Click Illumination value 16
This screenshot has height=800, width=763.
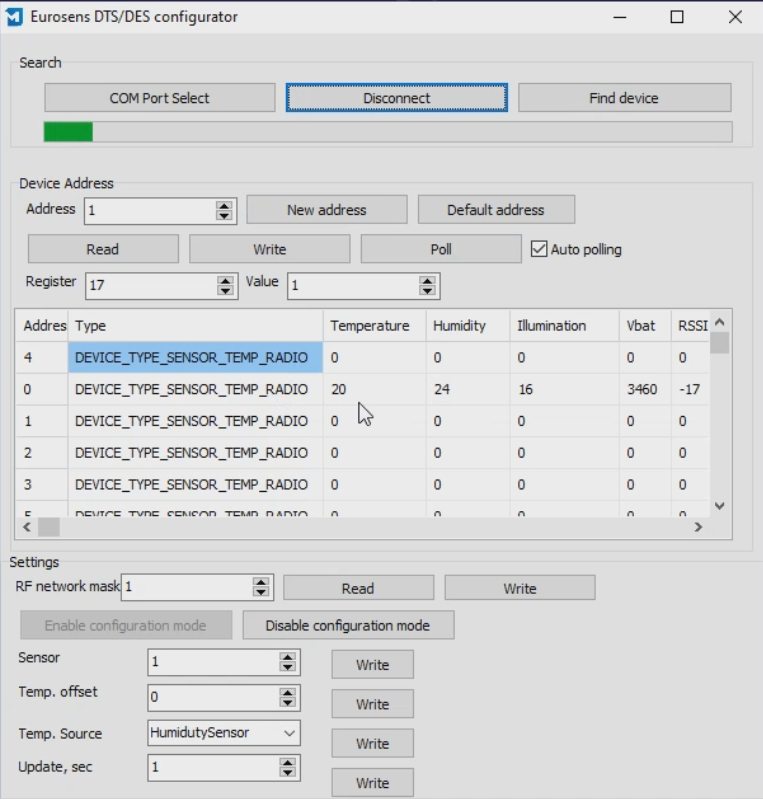click(x=526, y=389)
